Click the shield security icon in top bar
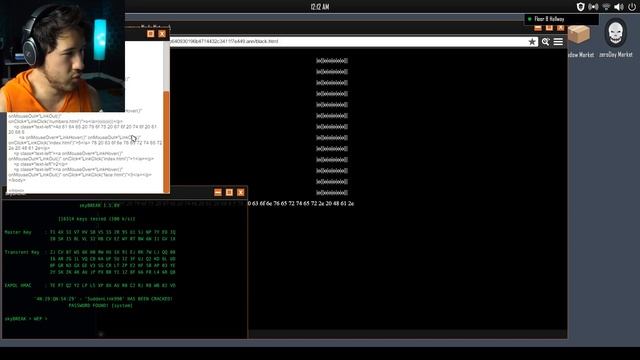The height and width of the screenshot is (360, 640). coord(580,7)
